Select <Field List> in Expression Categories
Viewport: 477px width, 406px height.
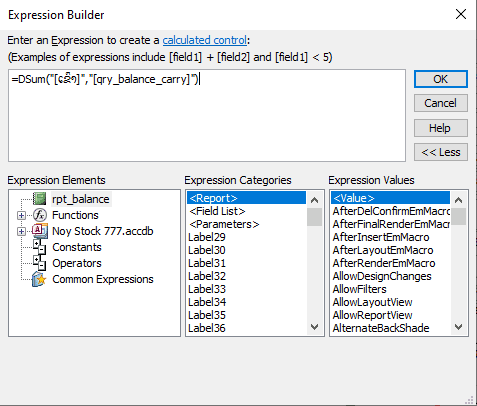(217, 211)
